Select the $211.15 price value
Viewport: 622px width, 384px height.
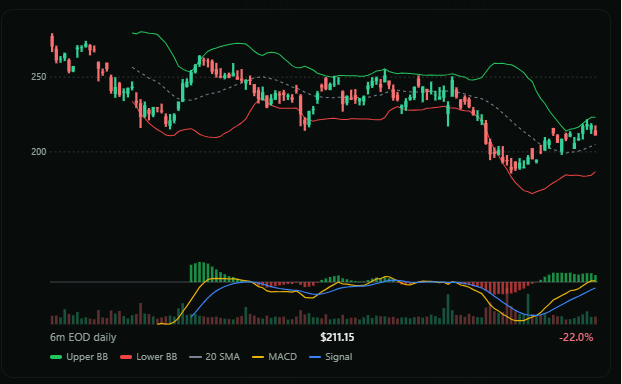click(337, 337)
